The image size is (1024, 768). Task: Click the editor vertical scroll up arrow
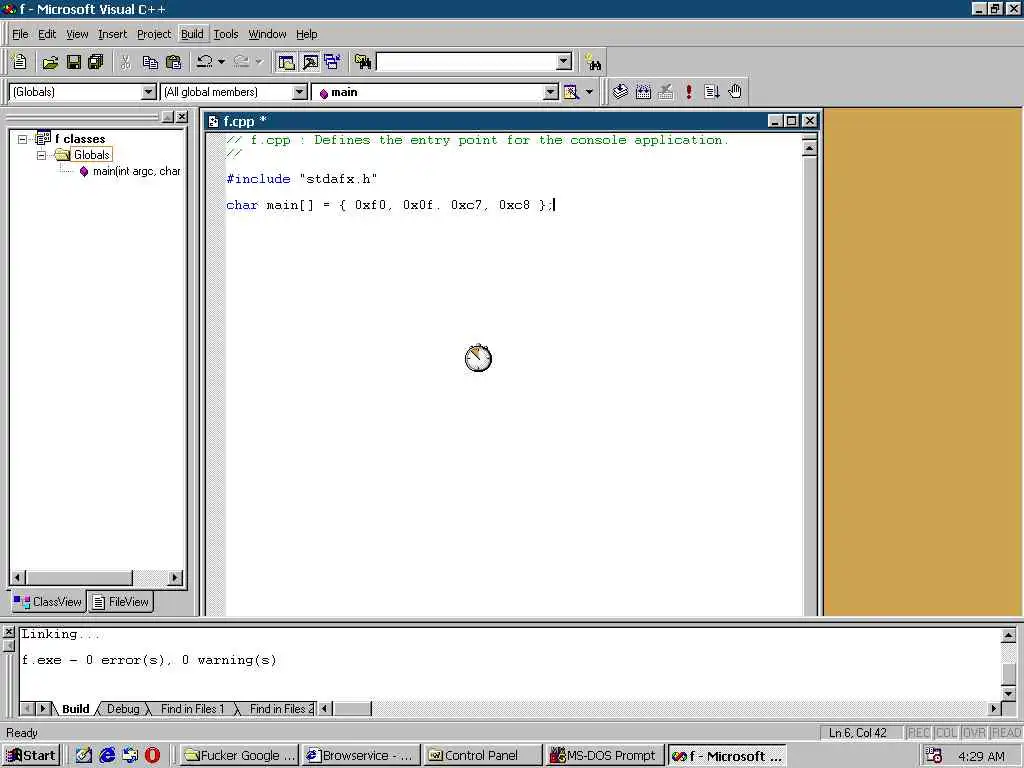tap(809, 149)
